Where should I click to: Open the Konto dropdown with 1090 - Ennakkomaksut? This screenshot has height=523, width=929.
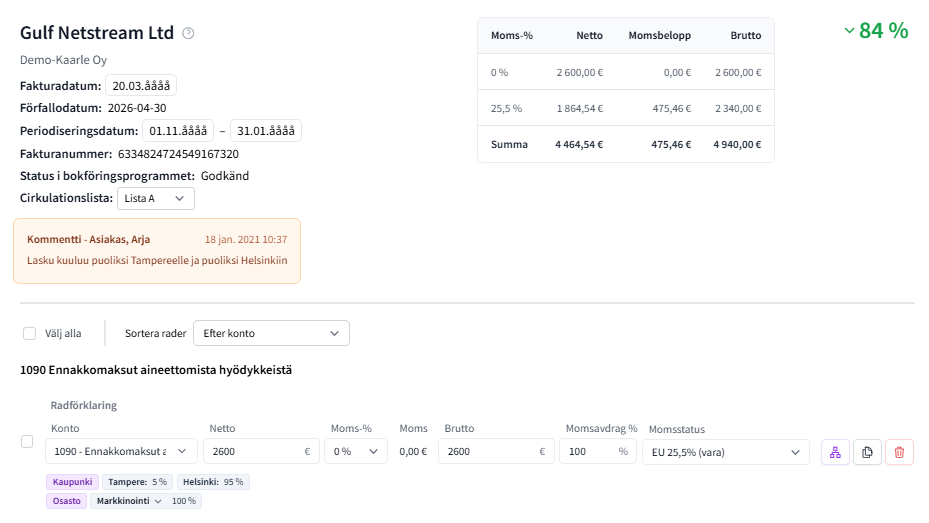(123, 452)
